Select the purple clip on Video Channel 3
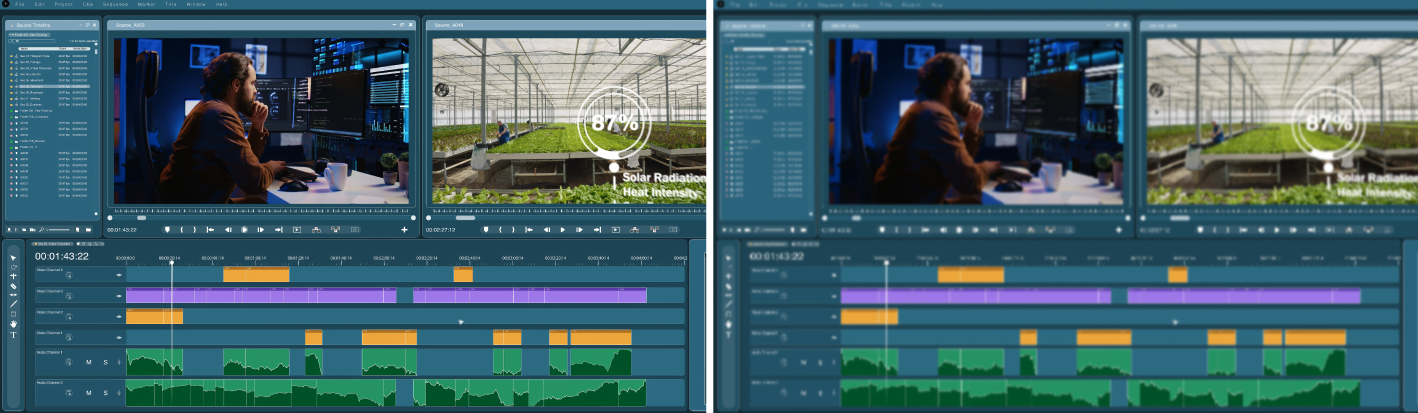Viewport: 1418px width, 413px height. [x=260, y=295]
